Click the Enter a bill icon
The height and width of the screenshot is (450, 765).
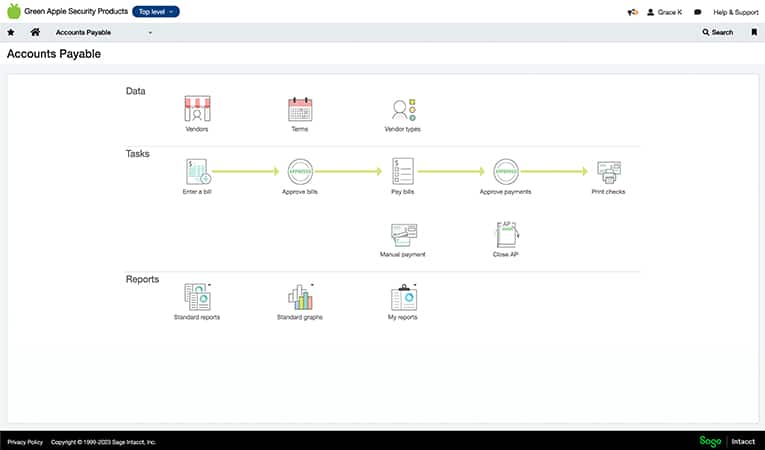(198, 171)
